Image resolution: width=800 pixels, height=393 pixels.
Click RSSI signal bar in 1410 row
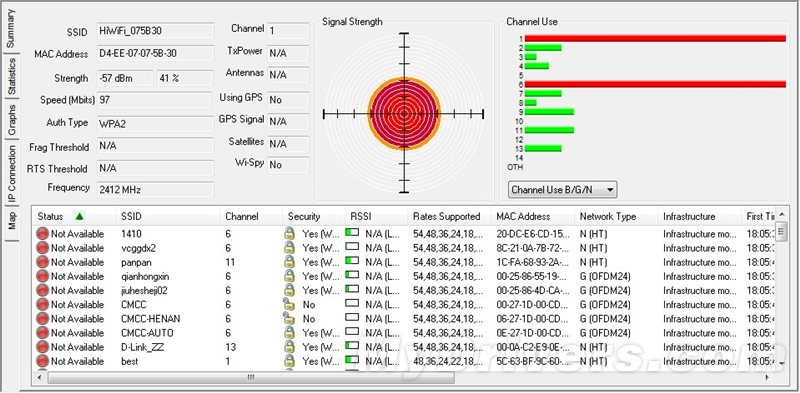point(353,233)
